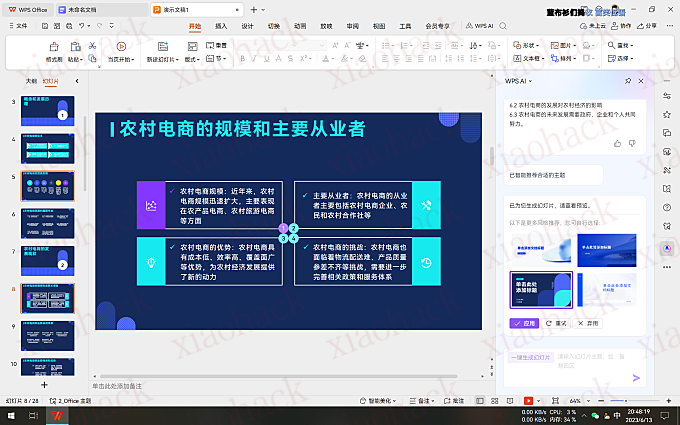
Task: Select slide 6 thumbnail
Action: [x=48, y=223]
